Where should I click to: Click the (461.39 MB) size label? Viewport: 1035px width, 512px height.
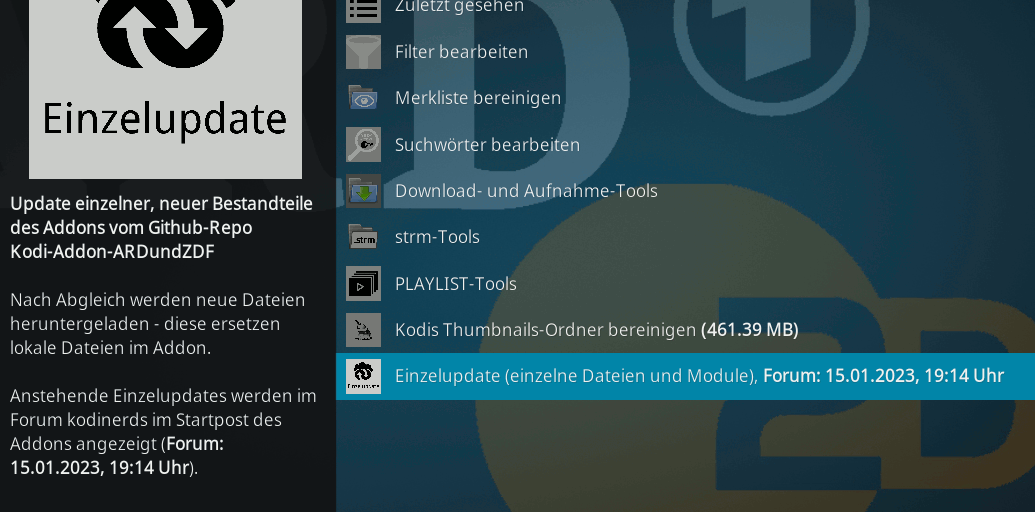(750, 330)
